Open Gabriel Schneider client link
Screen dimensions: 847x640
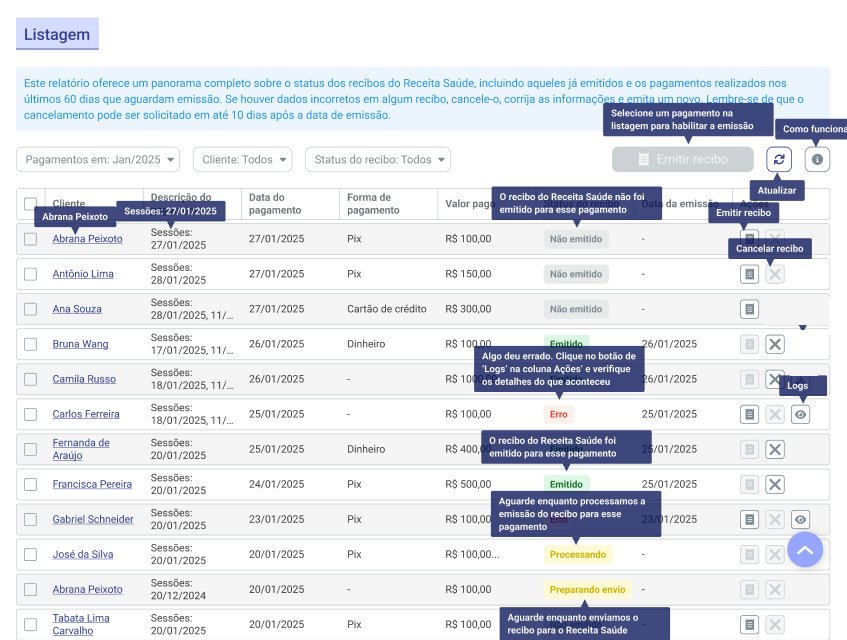93,520
